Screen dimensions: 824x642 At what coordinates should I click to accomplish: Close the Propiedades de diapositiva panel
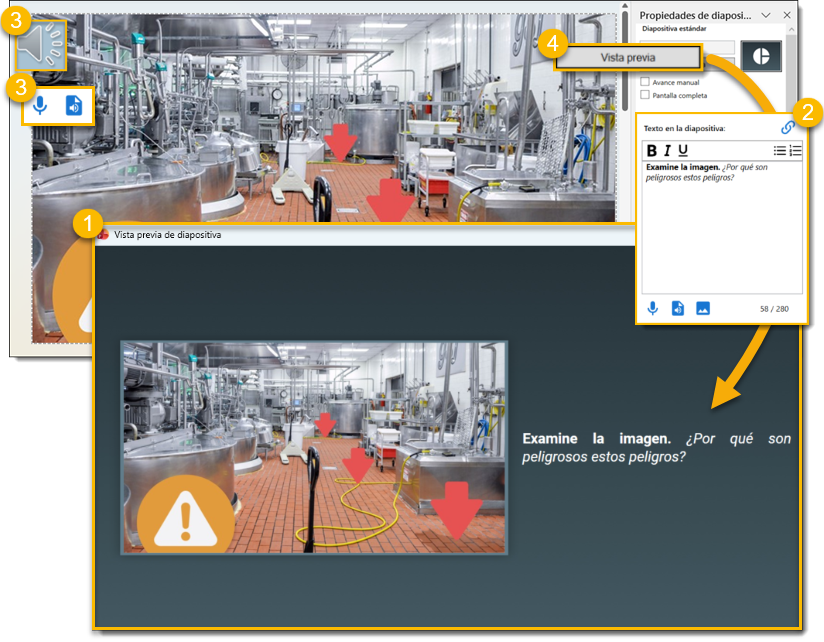tap(787, 15)
